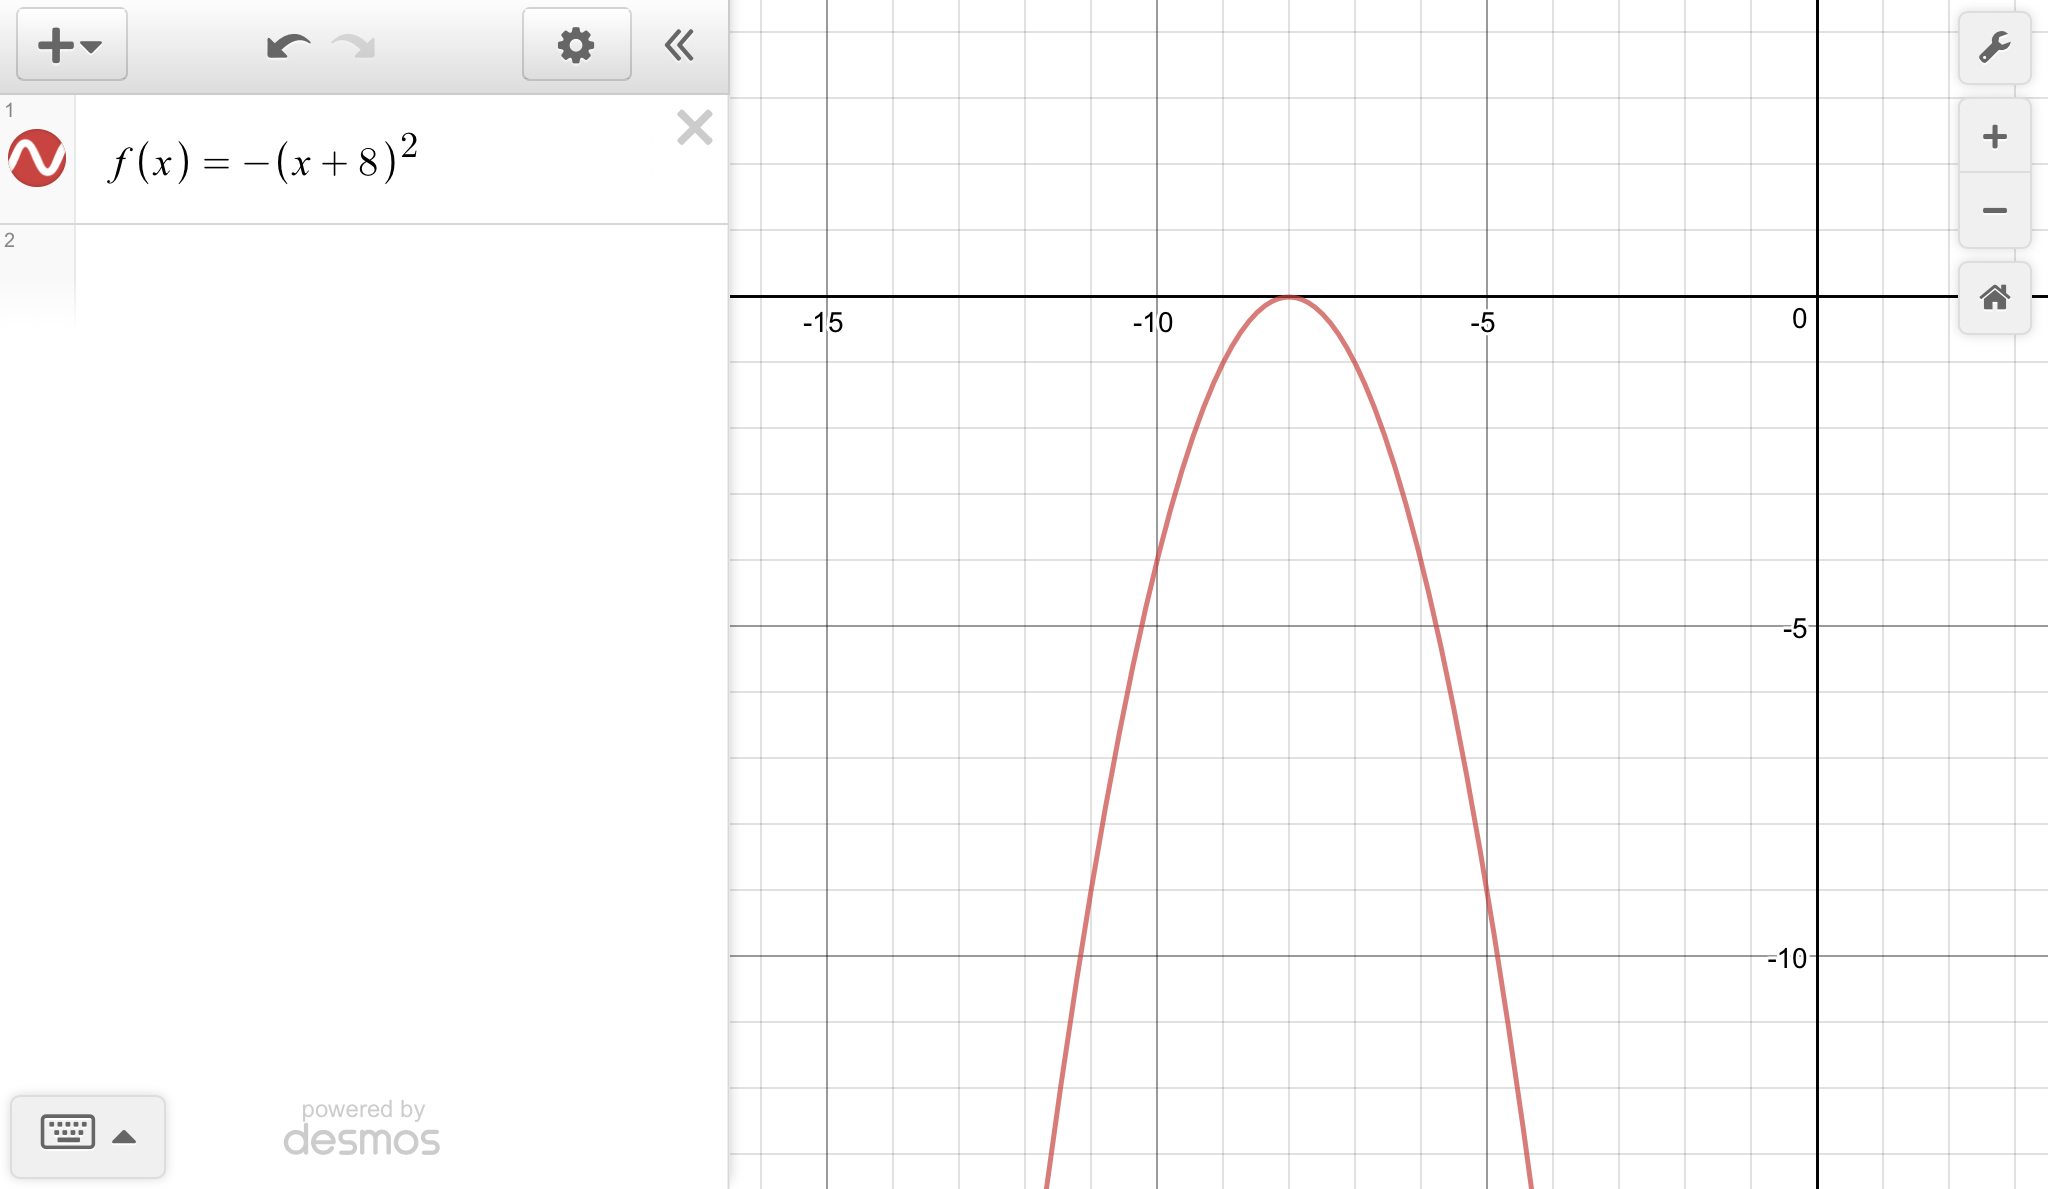
Task: Open Graph Settings wrench
Action: [x=1994, y=47]
